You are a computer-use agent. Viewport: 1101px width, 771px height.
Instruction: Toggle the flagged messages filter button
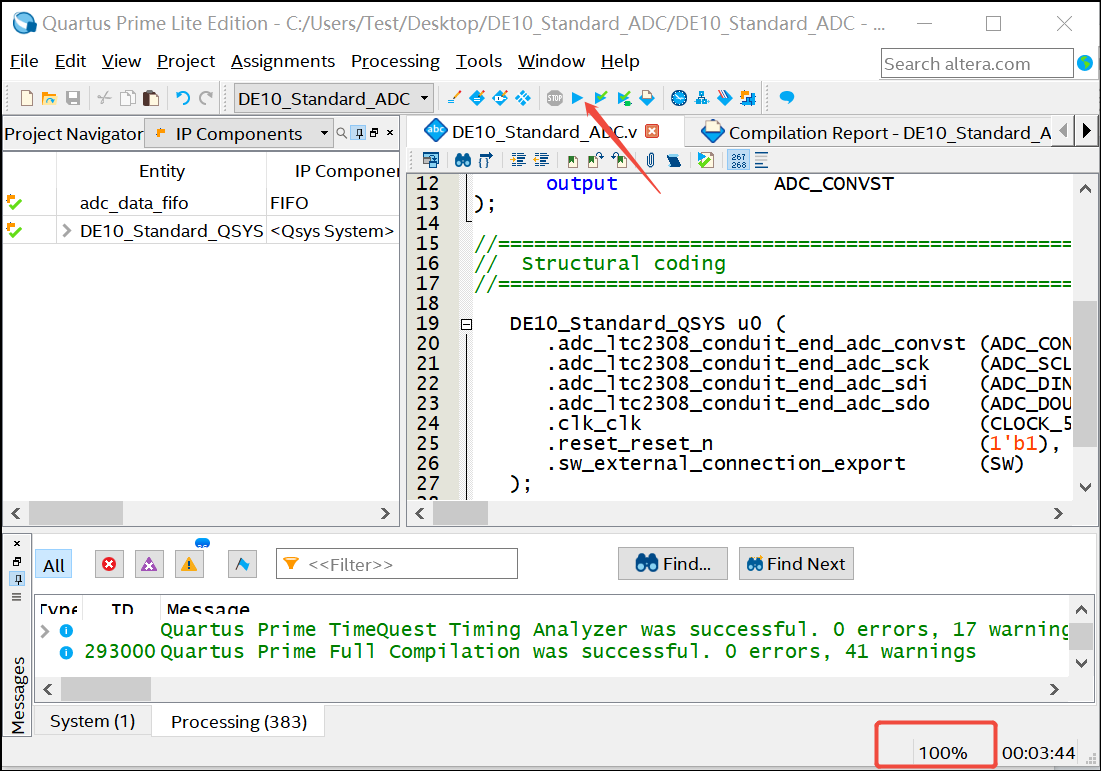click(x=242, y=565)
